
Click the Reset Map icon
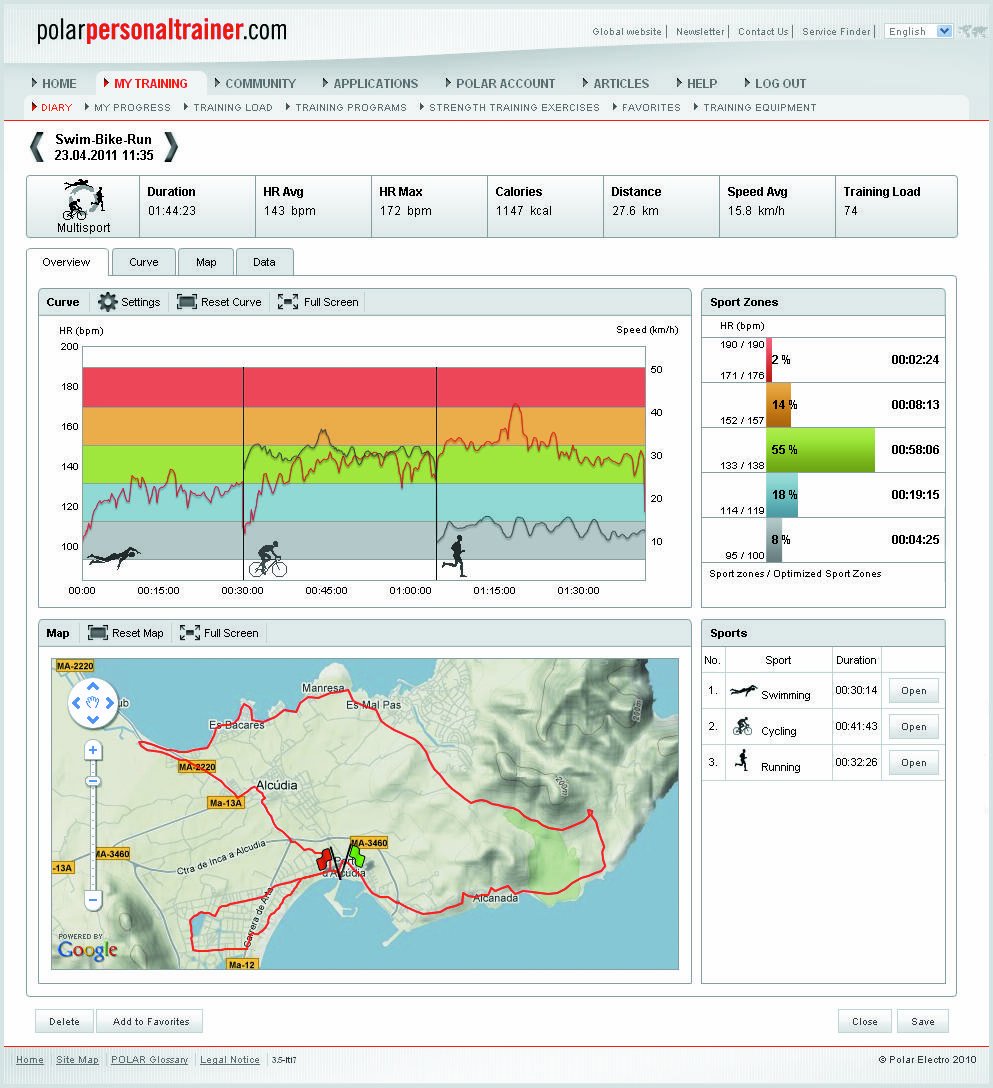[x=98, y=633]
